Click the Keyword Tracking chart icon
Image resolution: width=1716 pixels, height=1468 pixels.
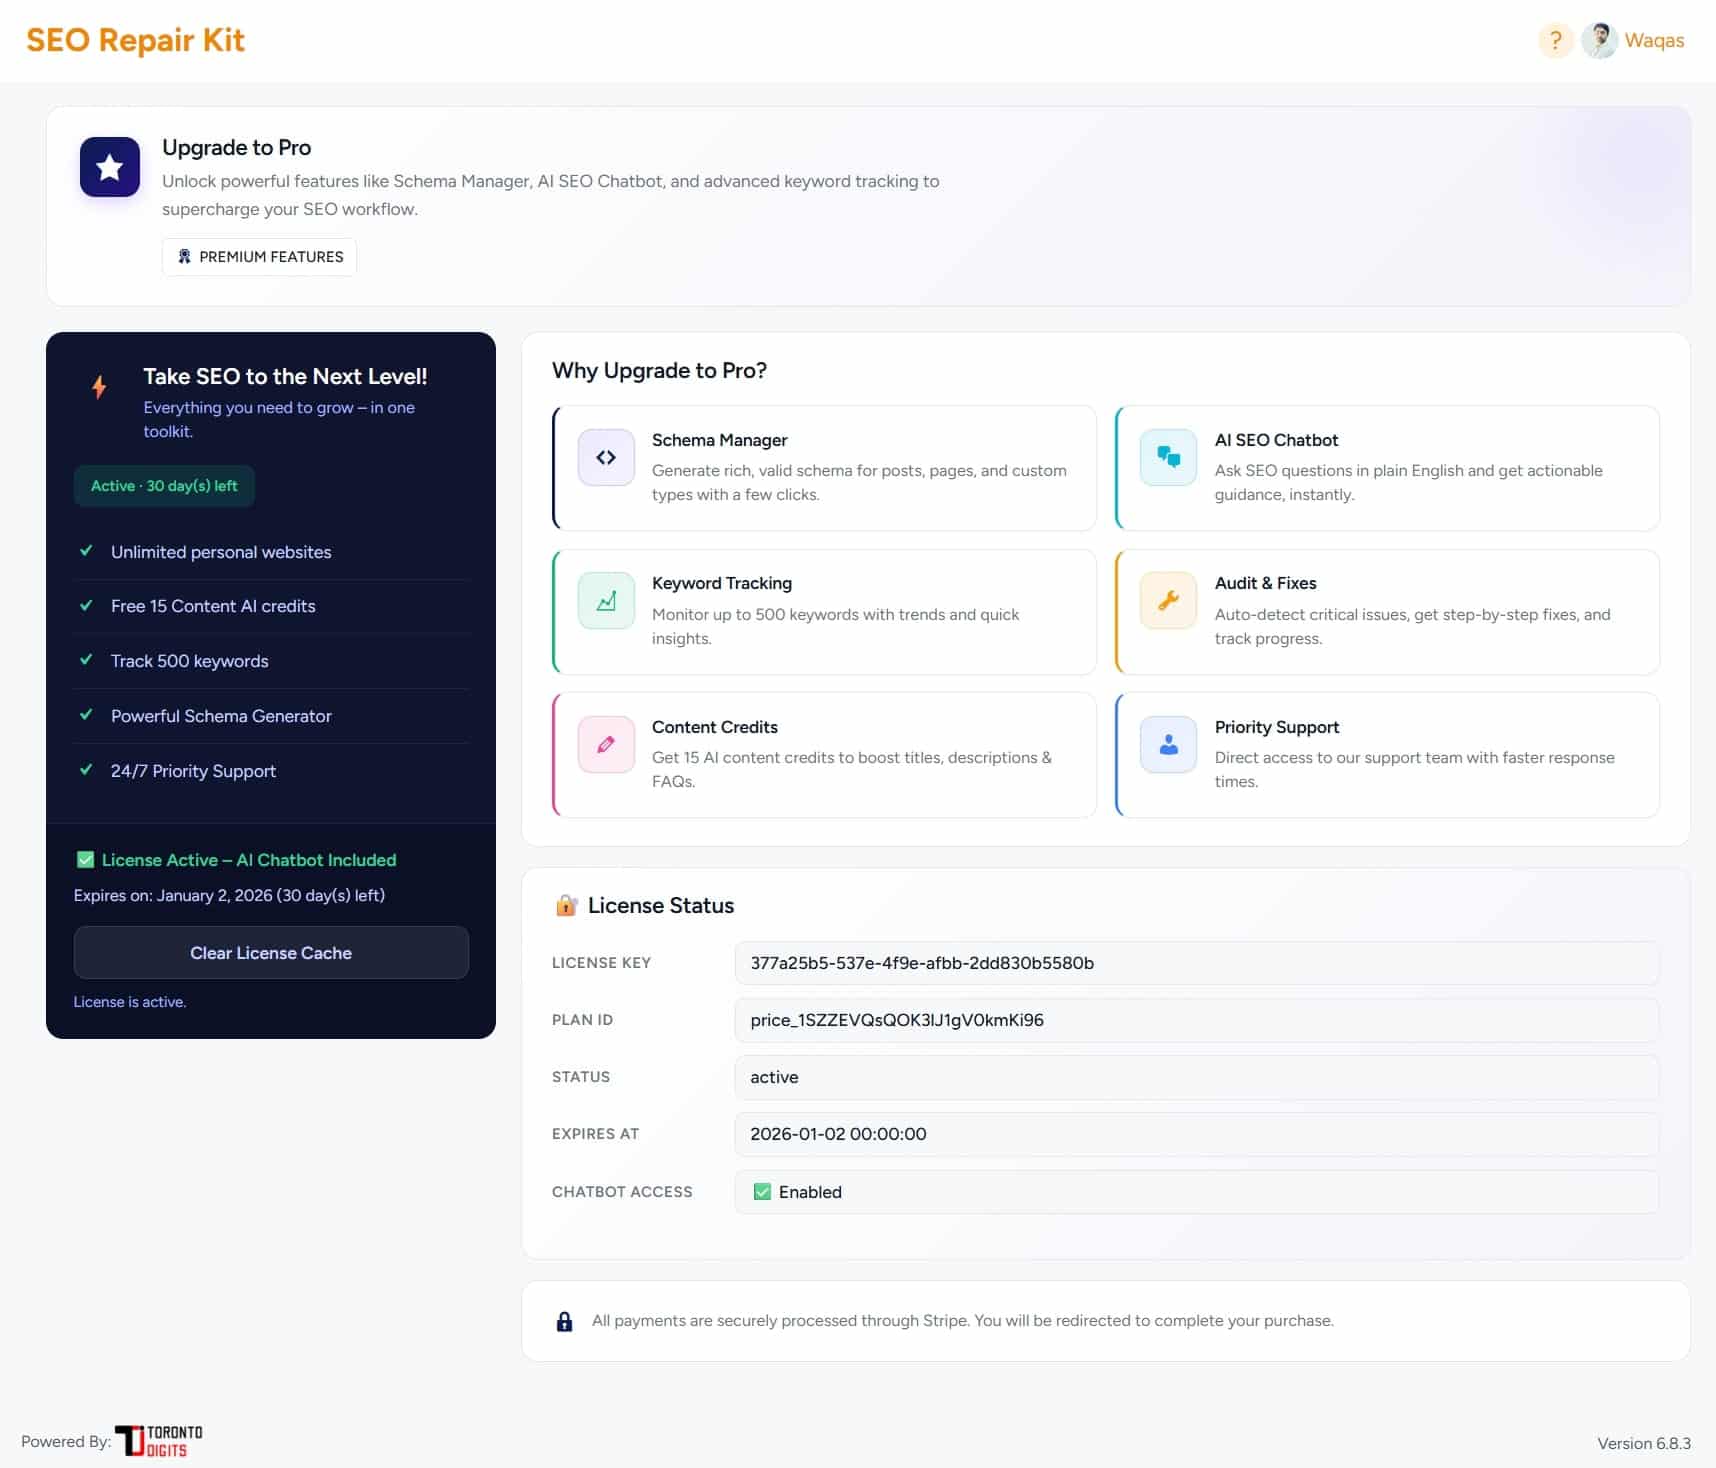coord(606,601)
